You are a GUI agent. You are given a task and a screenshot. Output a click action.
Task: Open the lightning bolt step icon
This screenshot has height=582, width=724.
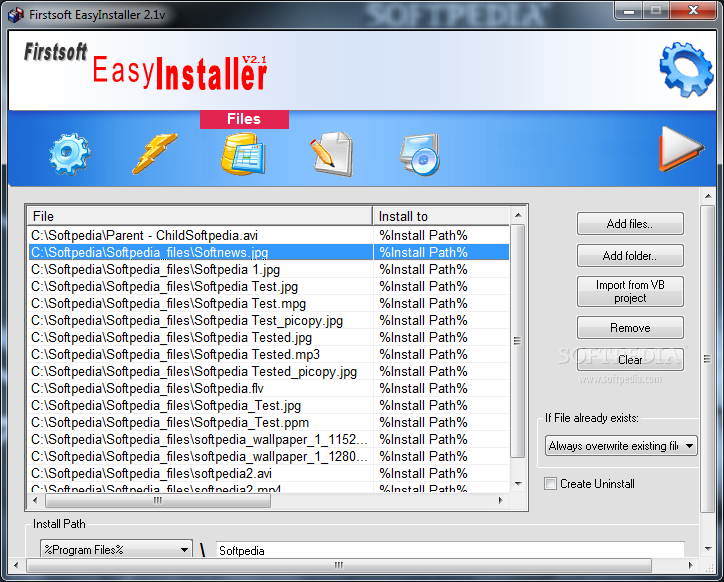click(155, 153)
